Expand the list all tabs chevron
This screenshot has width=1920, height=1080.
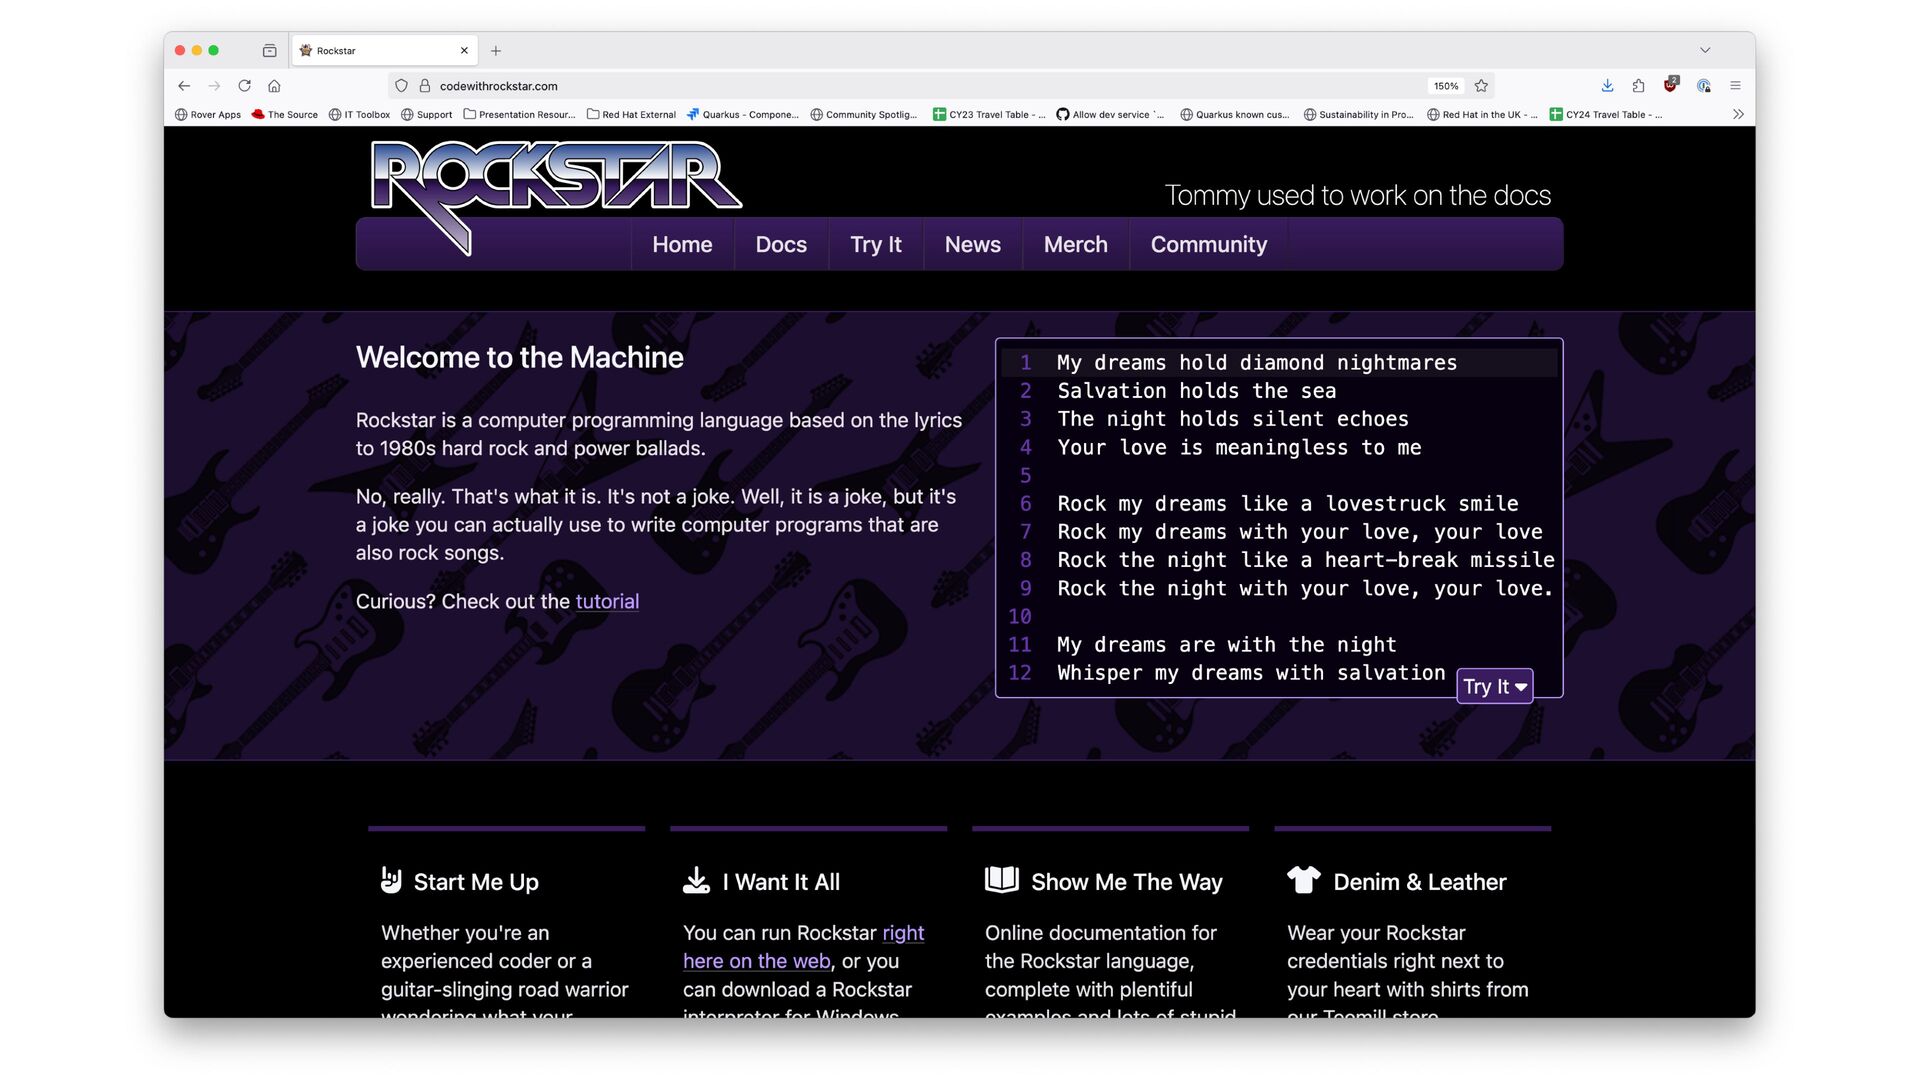pyautogui.click(x=1705, y=50)
